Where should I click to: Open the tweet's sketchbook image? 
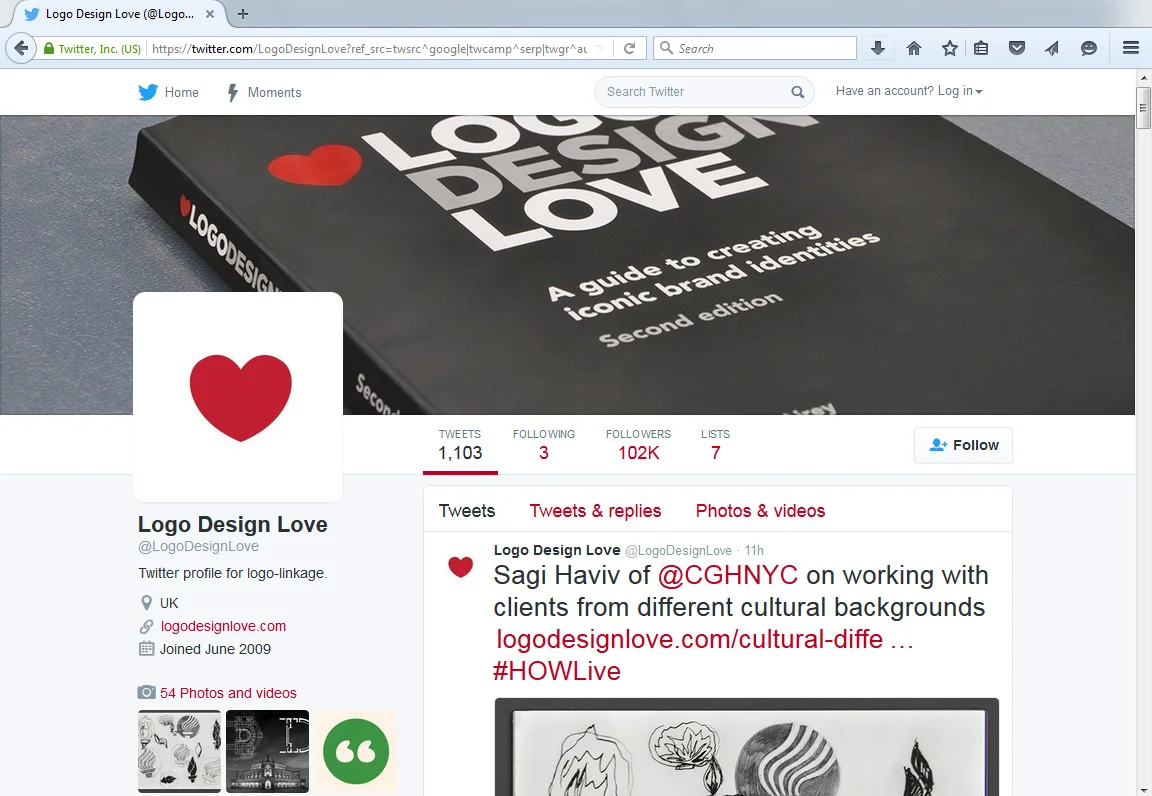746,747
